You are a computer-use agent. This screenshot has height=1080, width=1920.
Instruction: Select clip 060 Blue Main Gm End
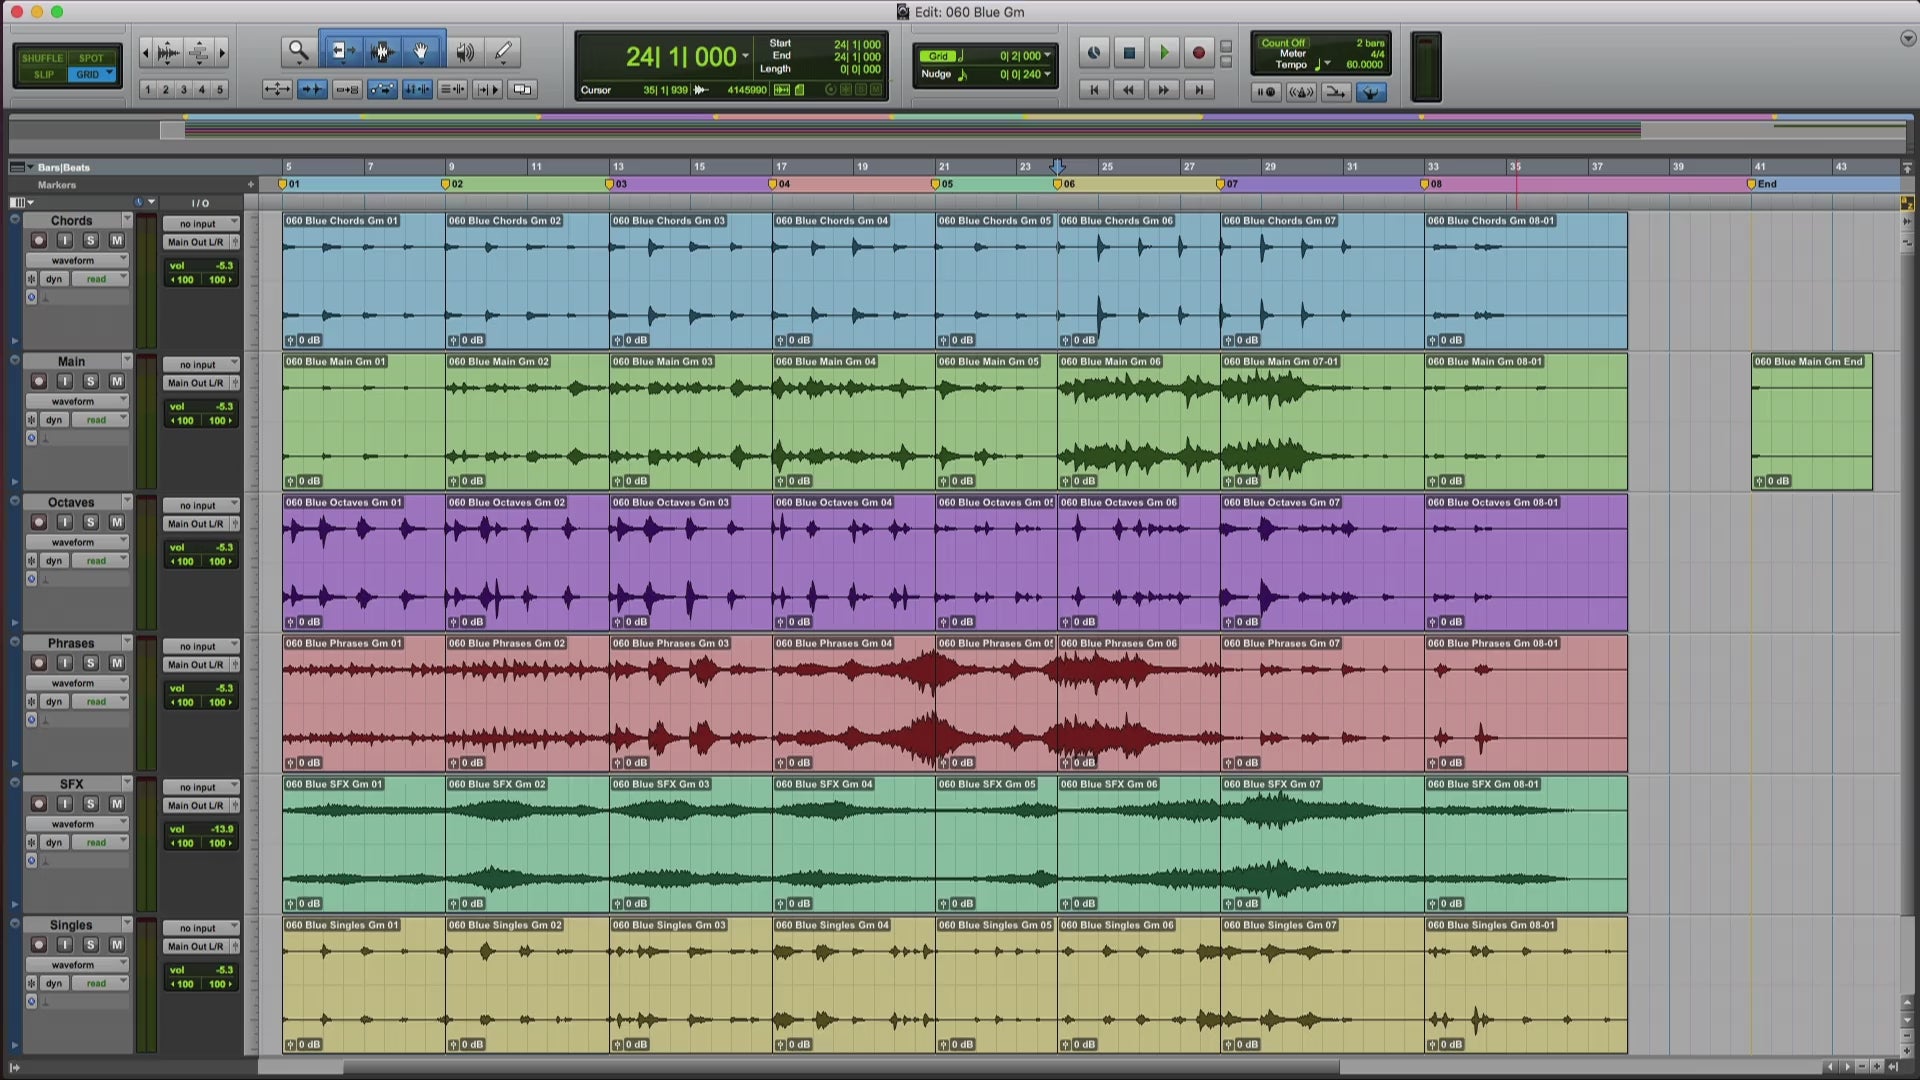(x=1812, y=421)
